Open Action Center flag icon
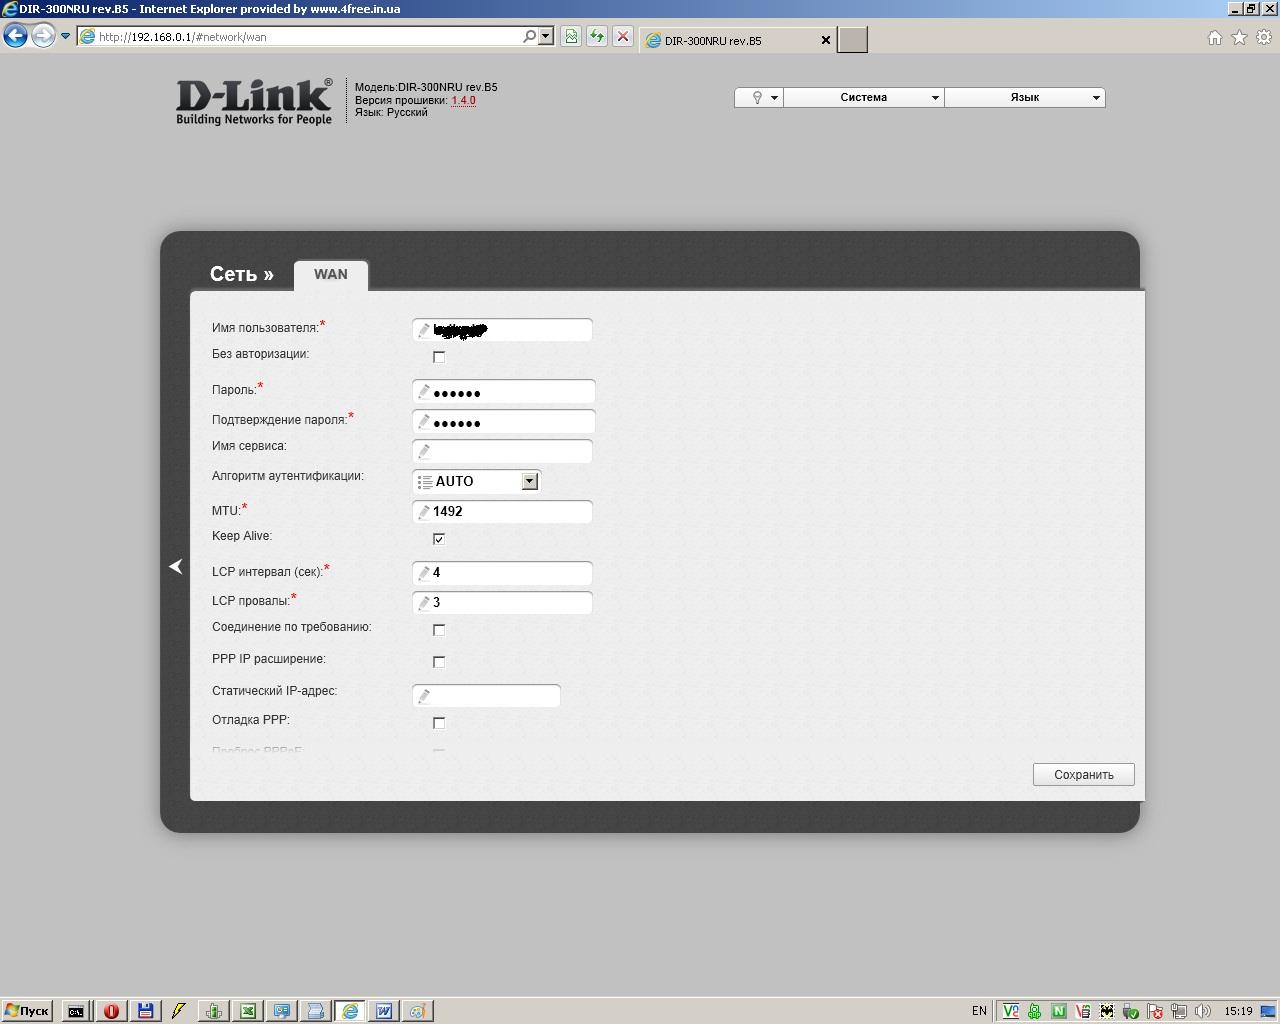 (x=1155, y=1011)
